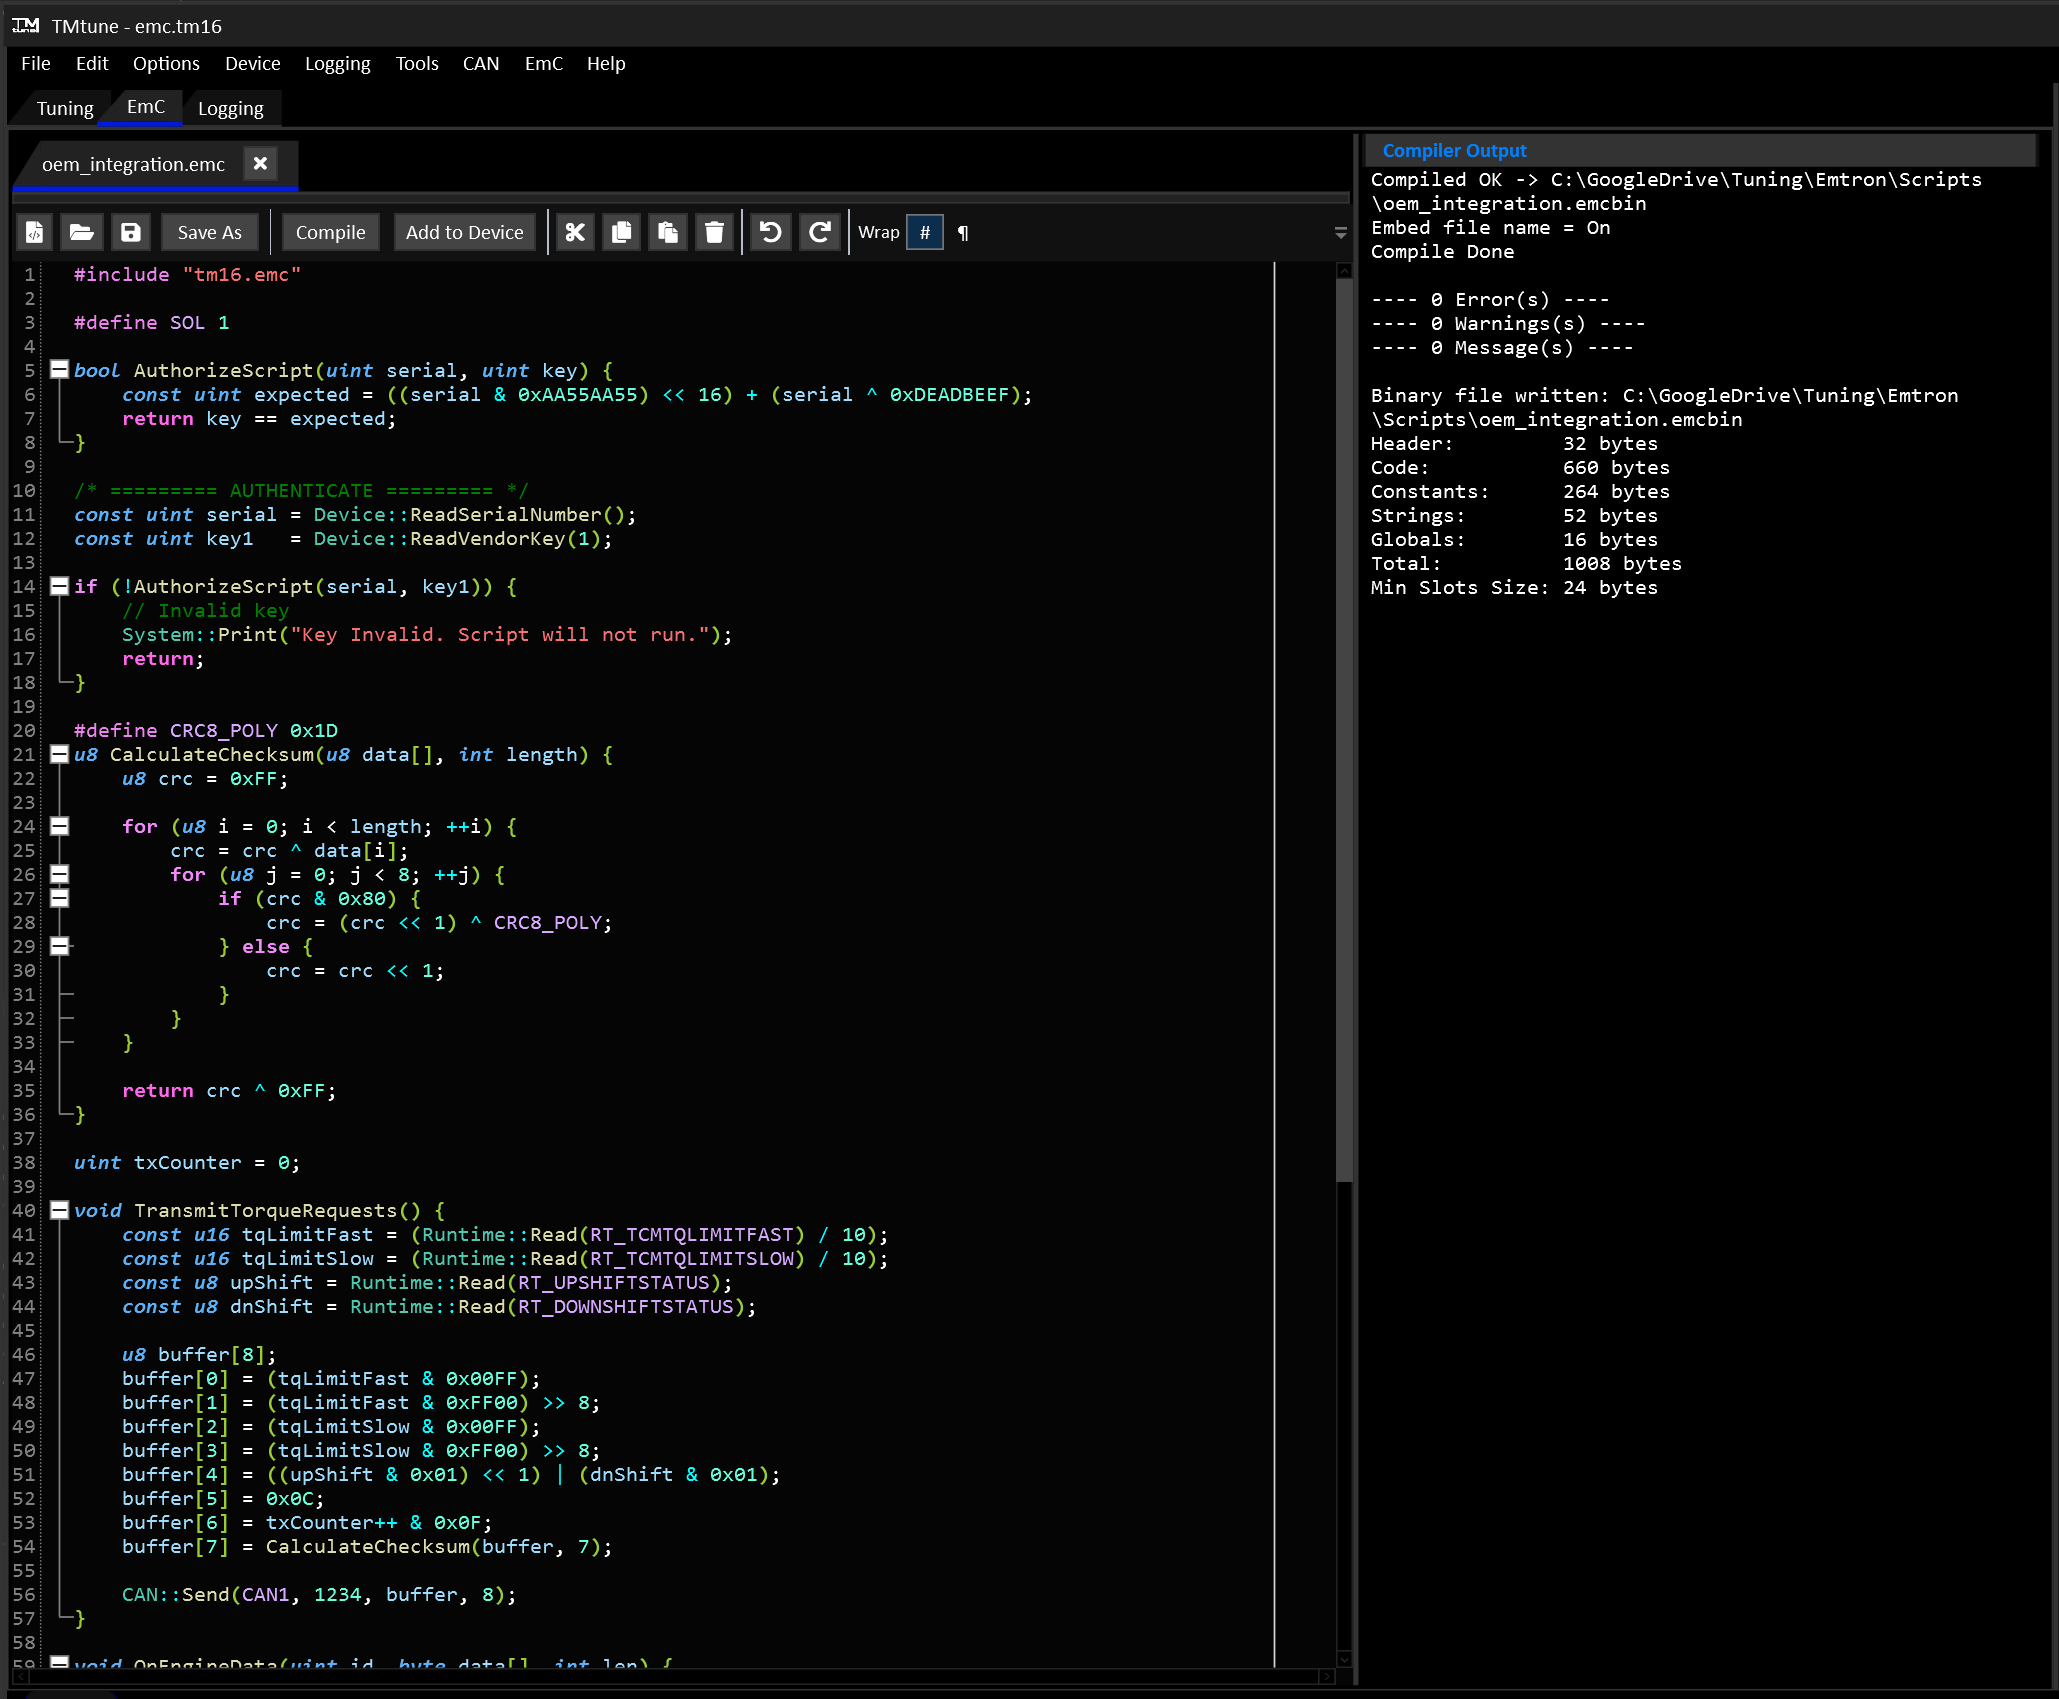
Task: Switch to the Logging tab
Action: pyautogui.click(x=231, y=108)
